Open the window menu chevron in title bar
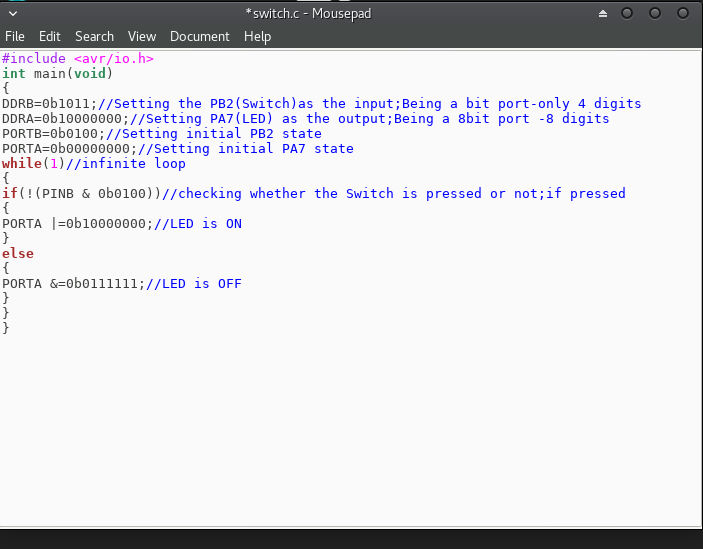 (x=13, y=13)
